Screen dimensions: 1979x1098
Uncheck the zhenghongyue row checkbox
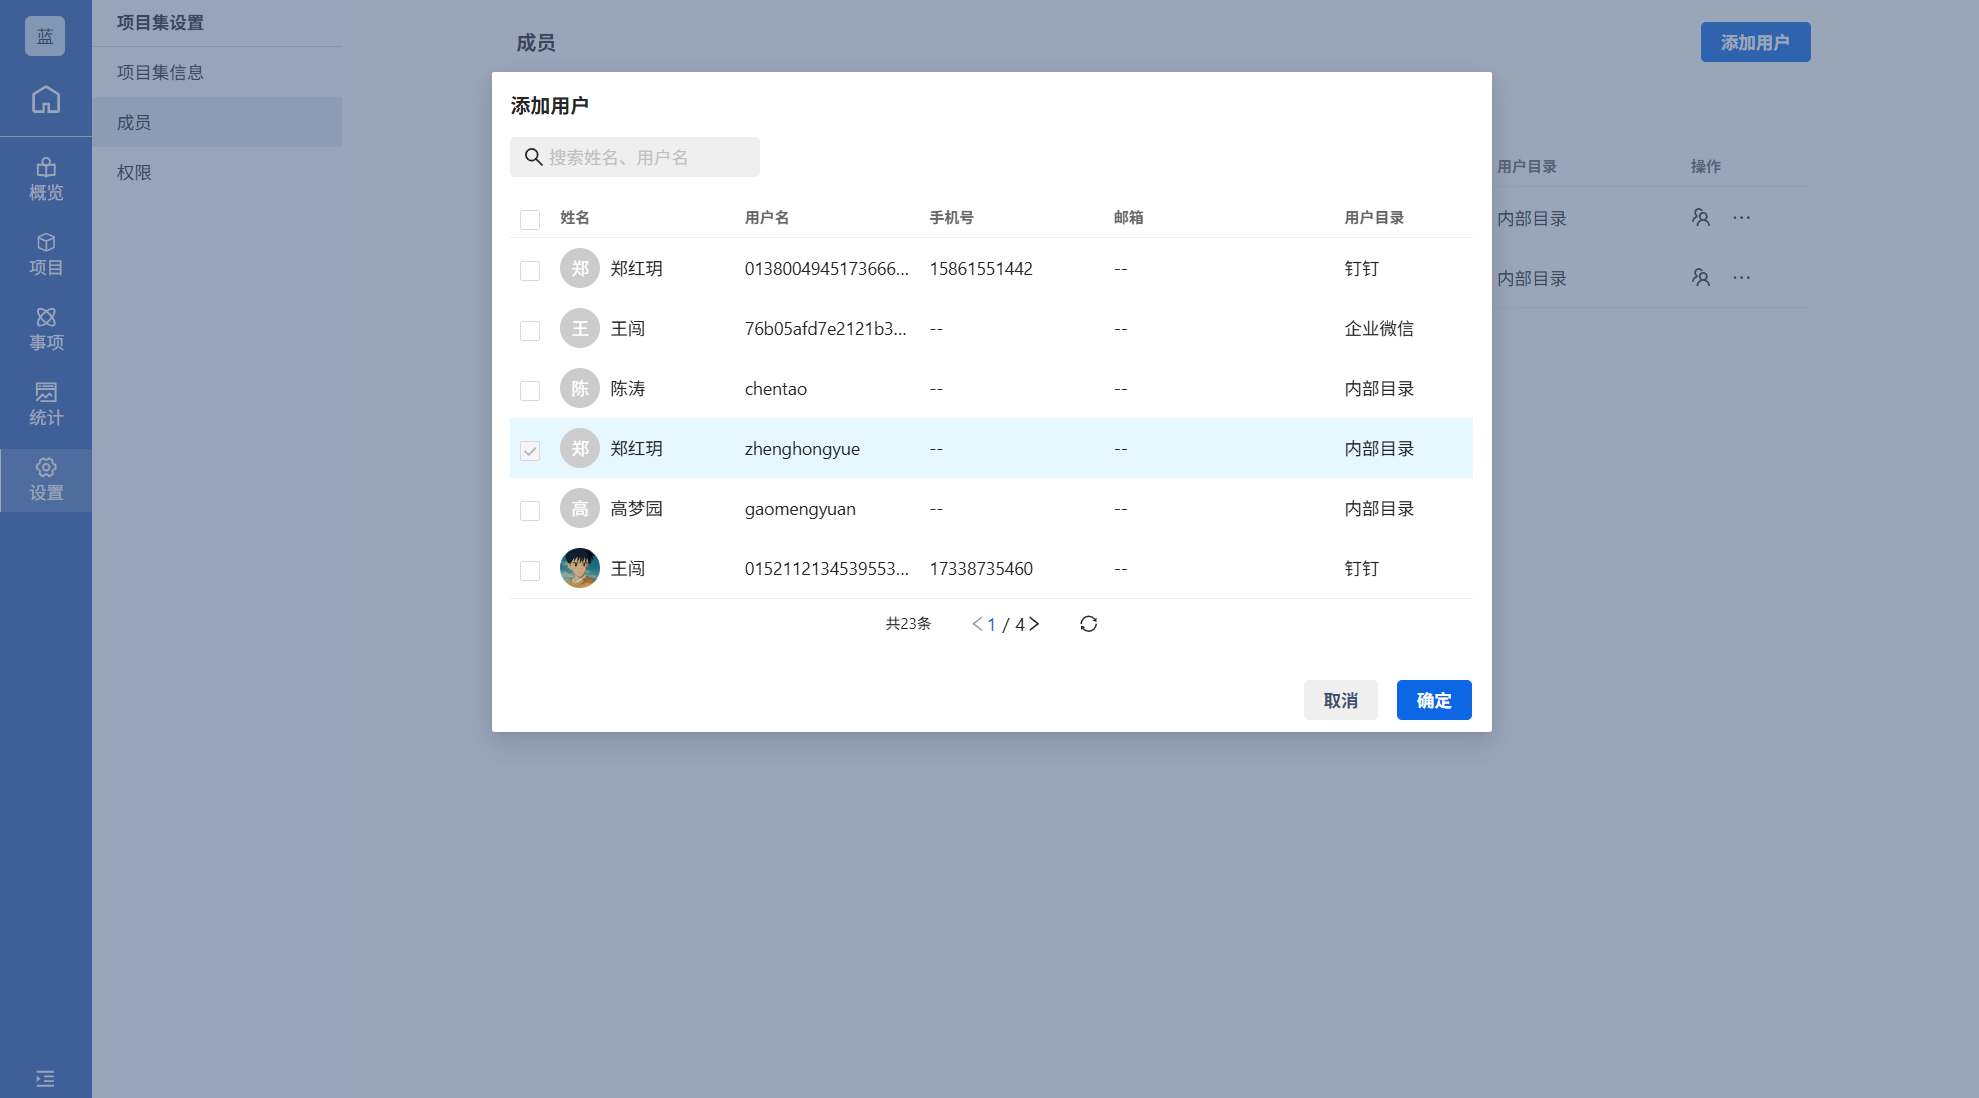pyautogui.click(x=530, y=450)
